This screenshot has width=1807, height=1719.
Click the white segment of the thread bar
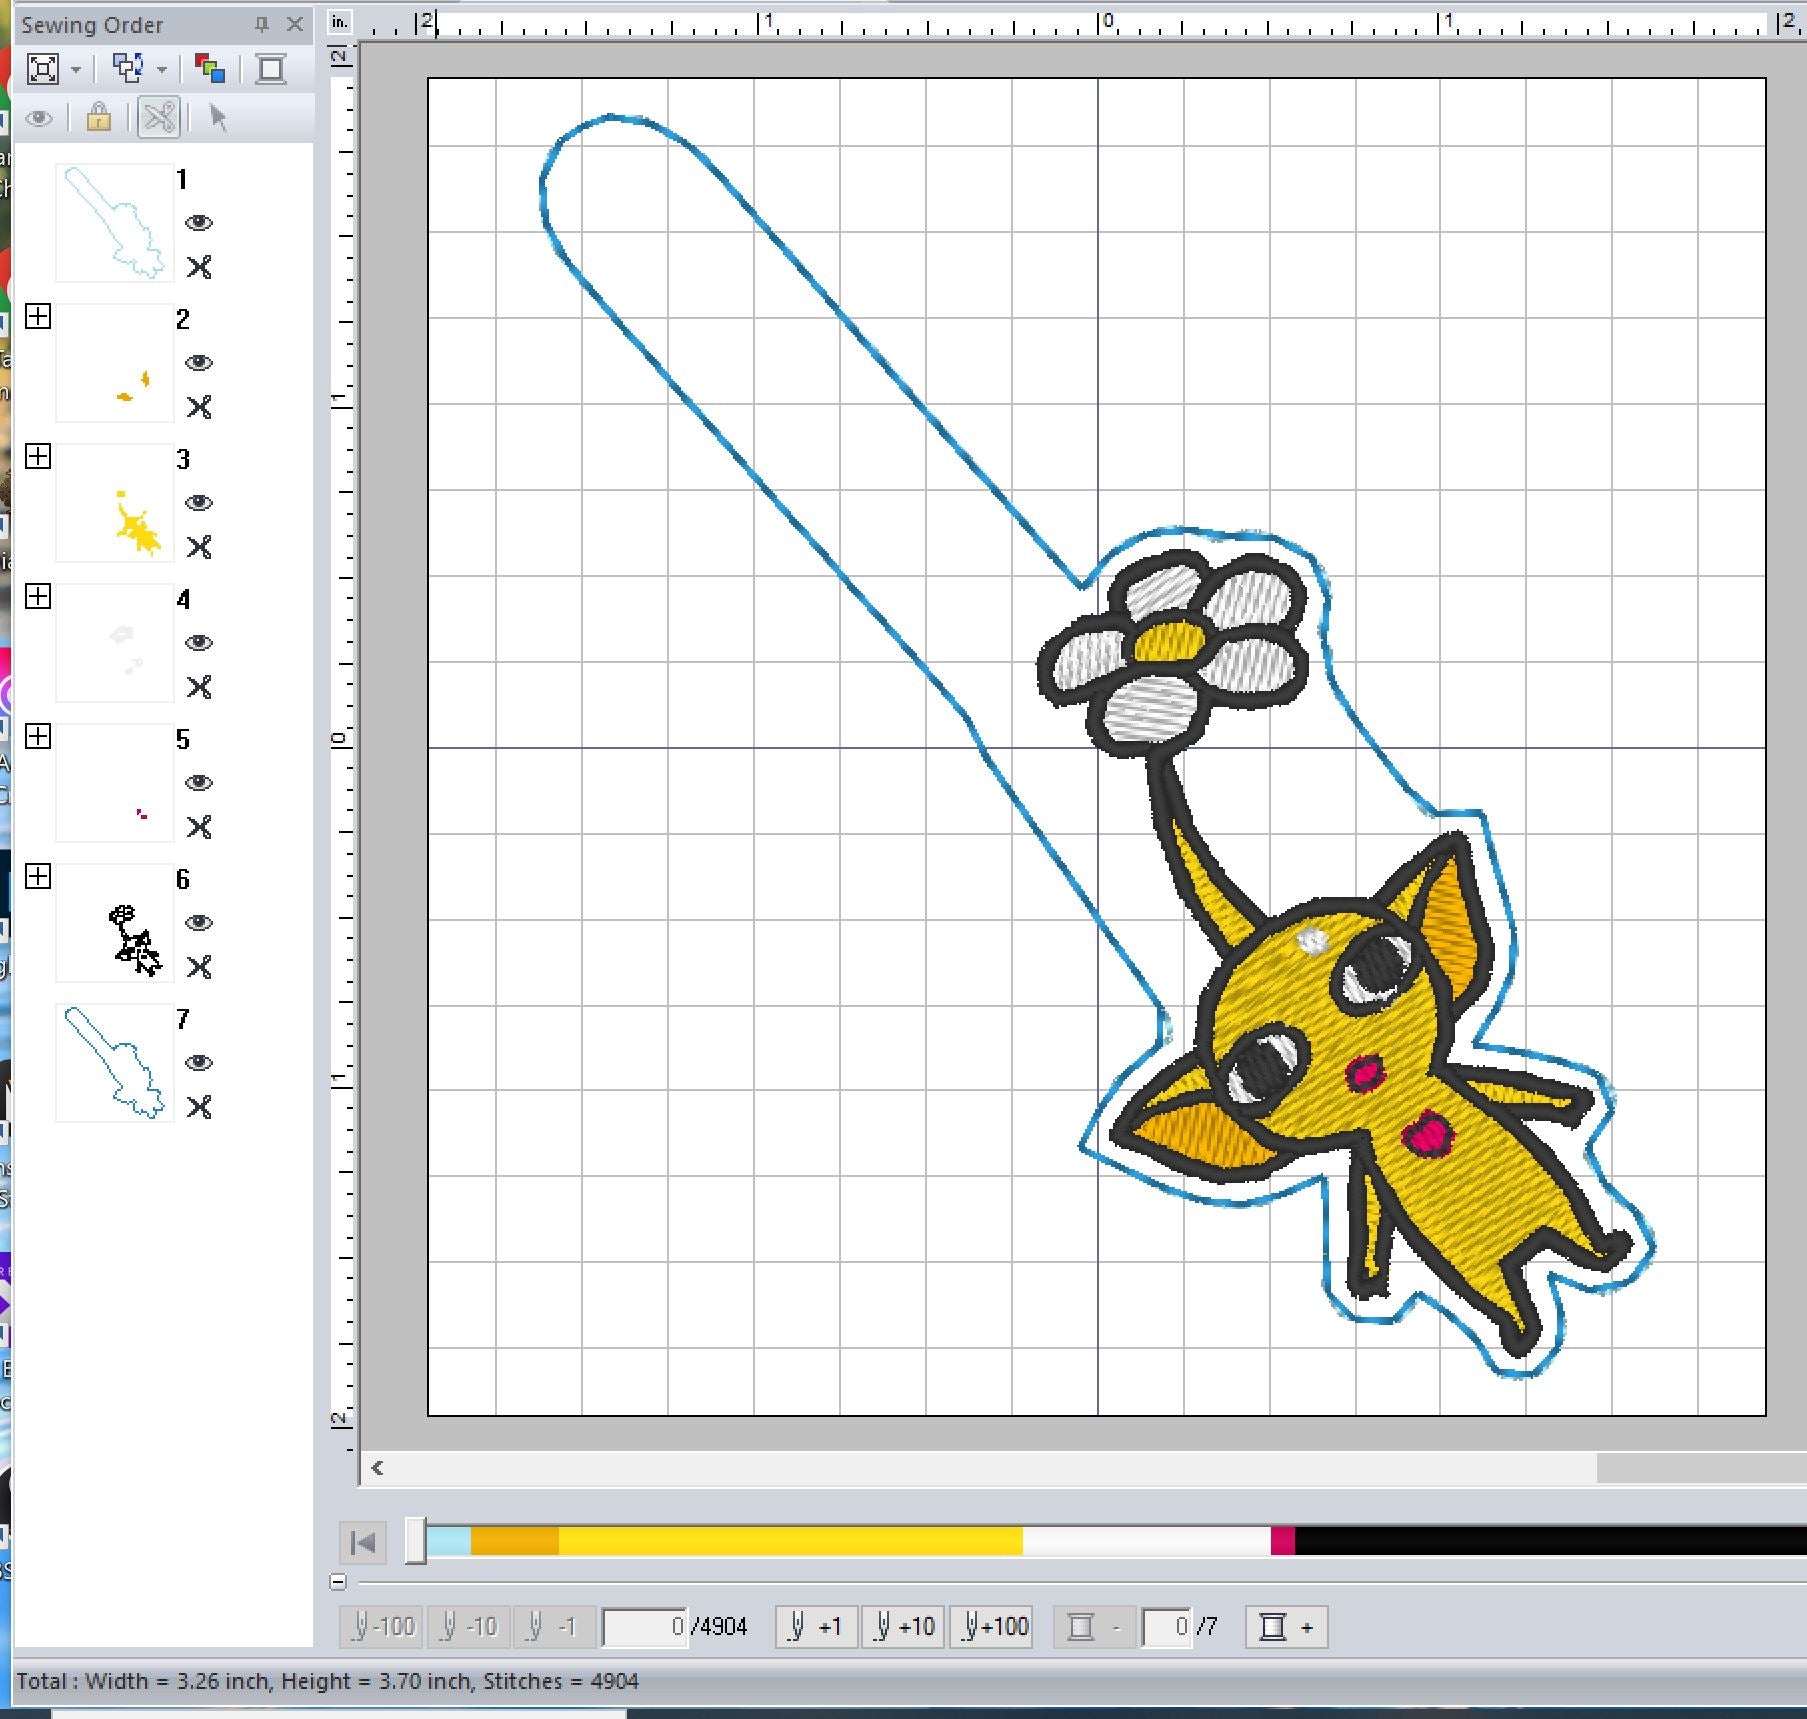(1146, 1541)
